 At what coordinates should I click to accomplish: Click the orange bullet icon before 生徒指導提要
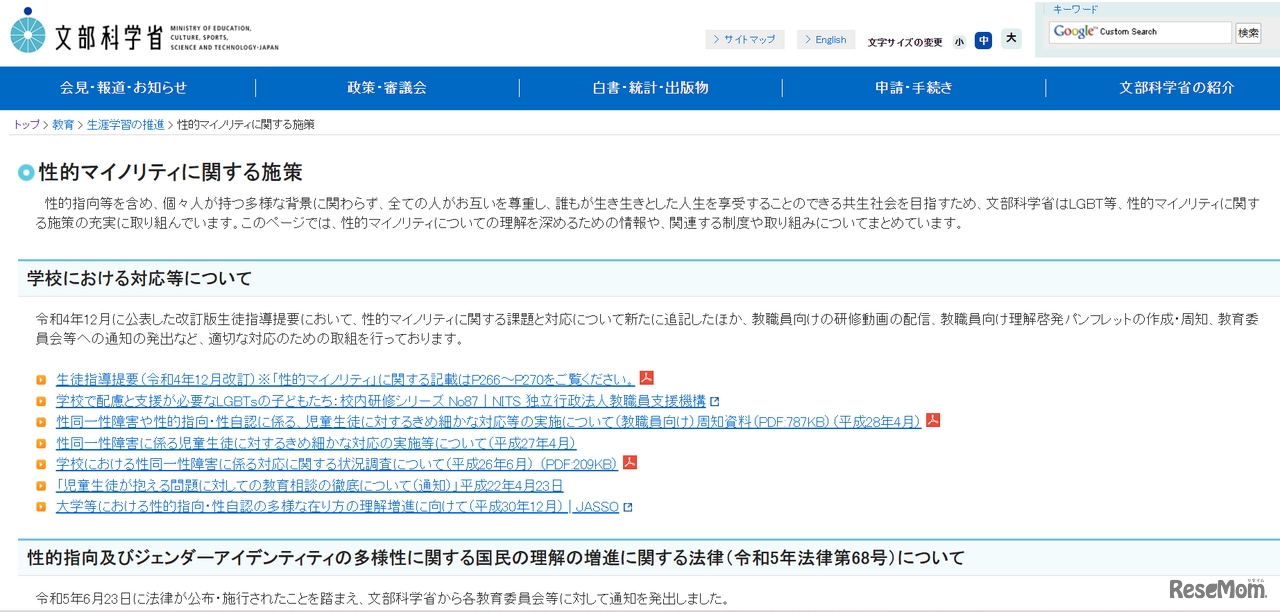tap(42, 378)
